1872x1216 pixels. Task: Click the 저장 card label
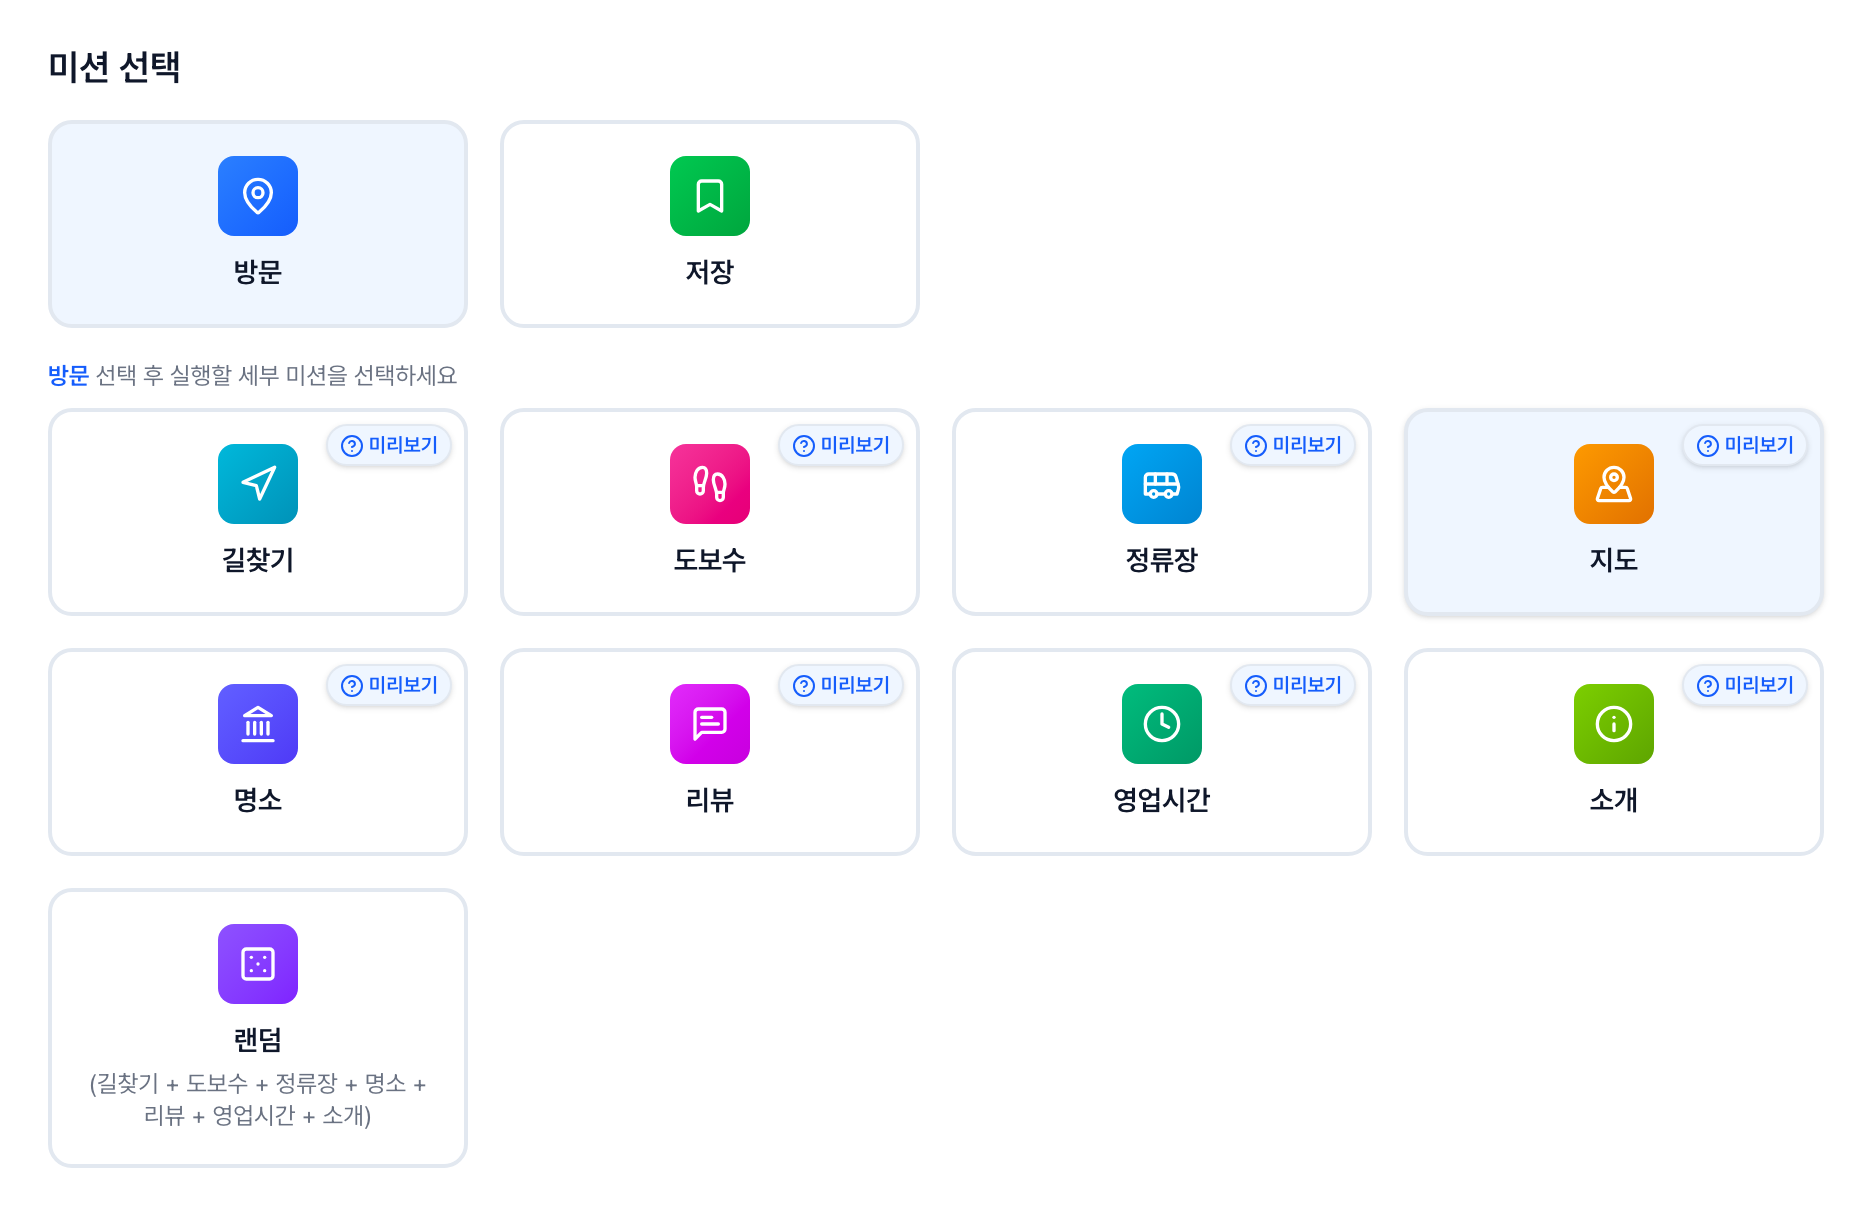tap(710, 272)
